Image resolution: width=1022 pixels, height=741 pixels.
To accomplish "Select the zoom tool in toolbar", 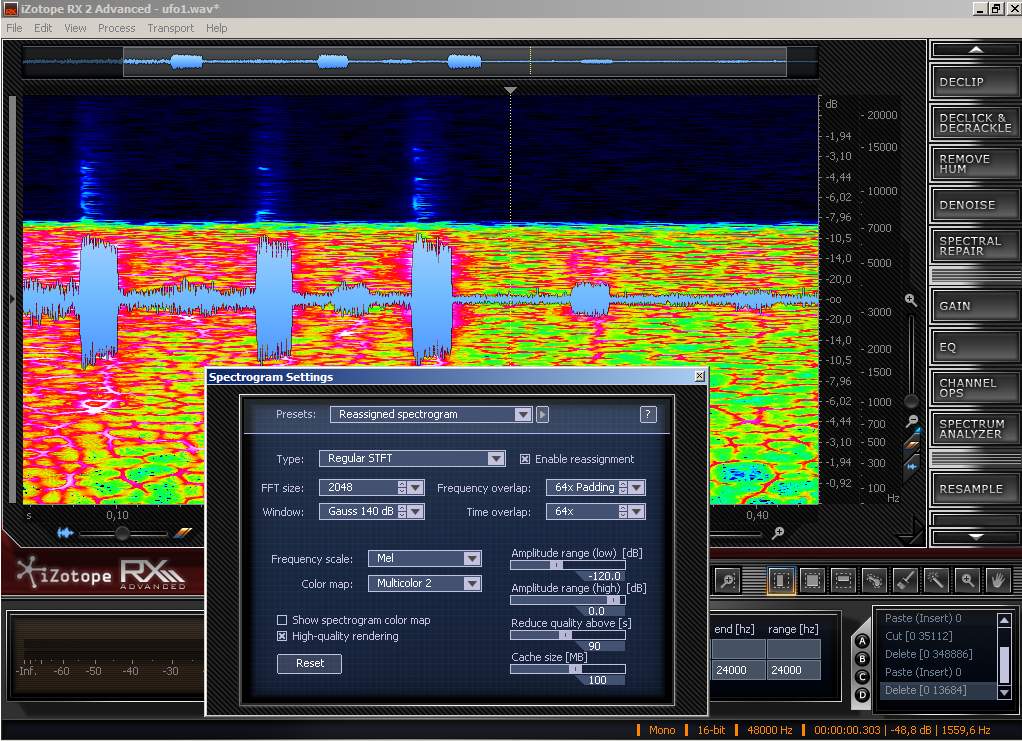I will [967, 579].
